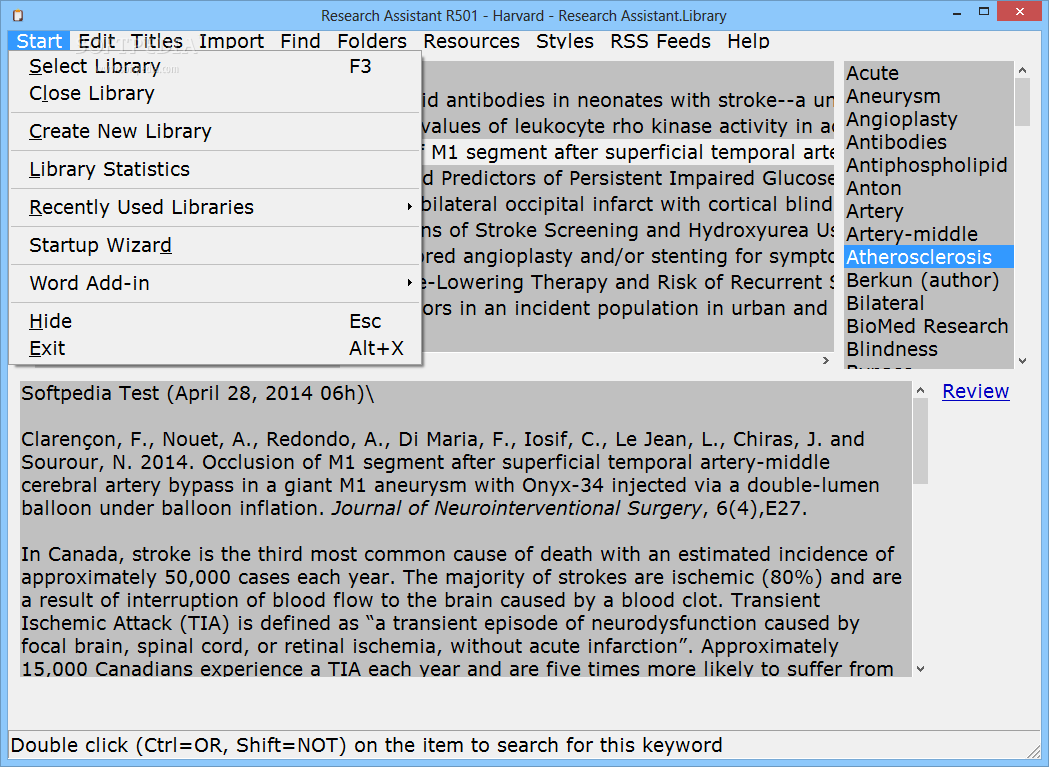
Task: Click abstract pane scroll up arrow
Action: [921, 390]
